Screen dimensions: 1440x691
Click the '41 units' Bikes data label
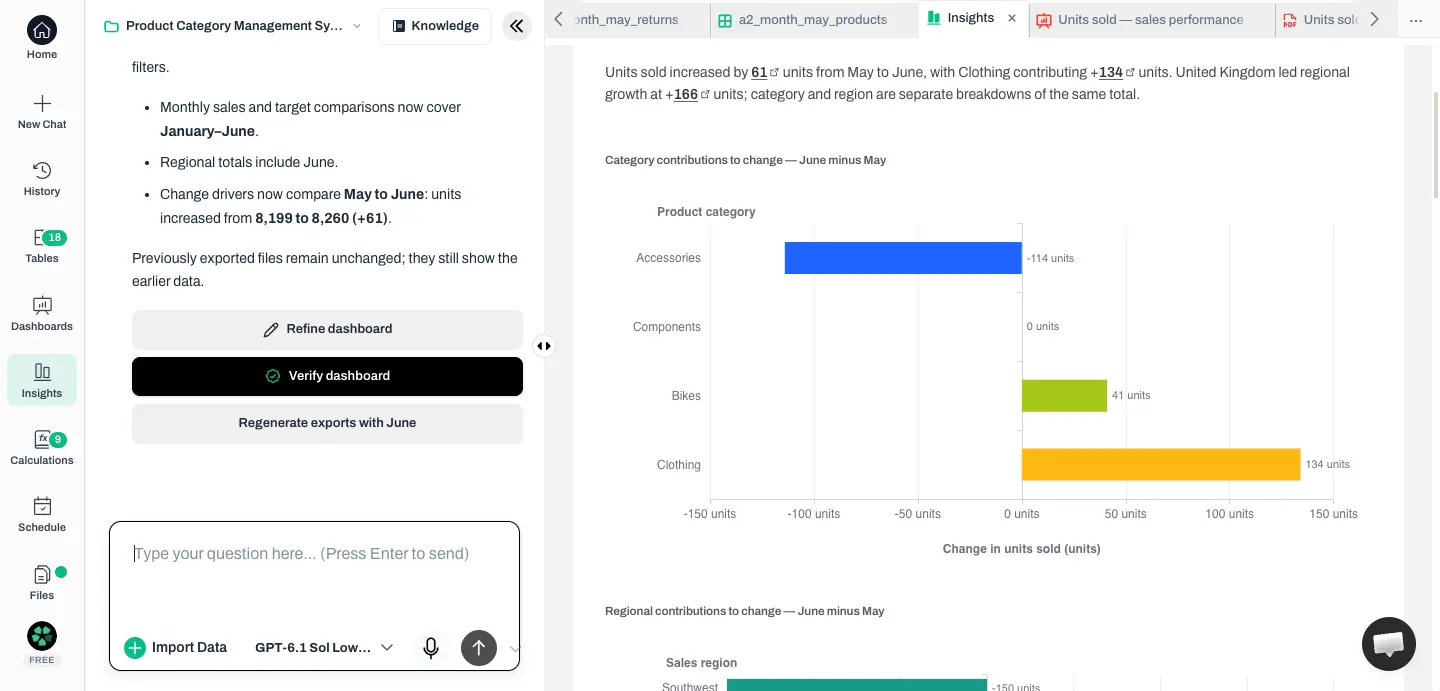(x=1131, y=396)
